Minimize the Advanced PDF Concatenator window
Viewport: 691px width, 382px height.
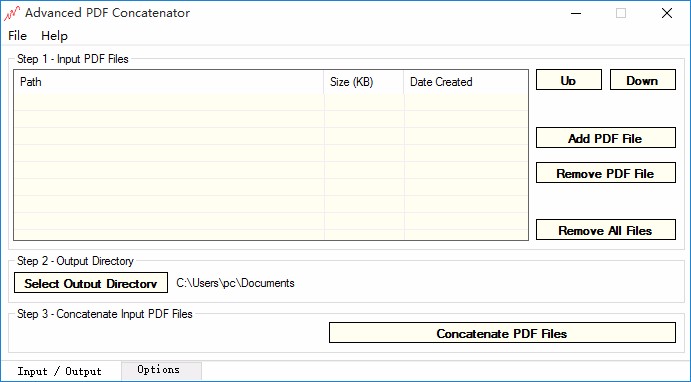576,13
